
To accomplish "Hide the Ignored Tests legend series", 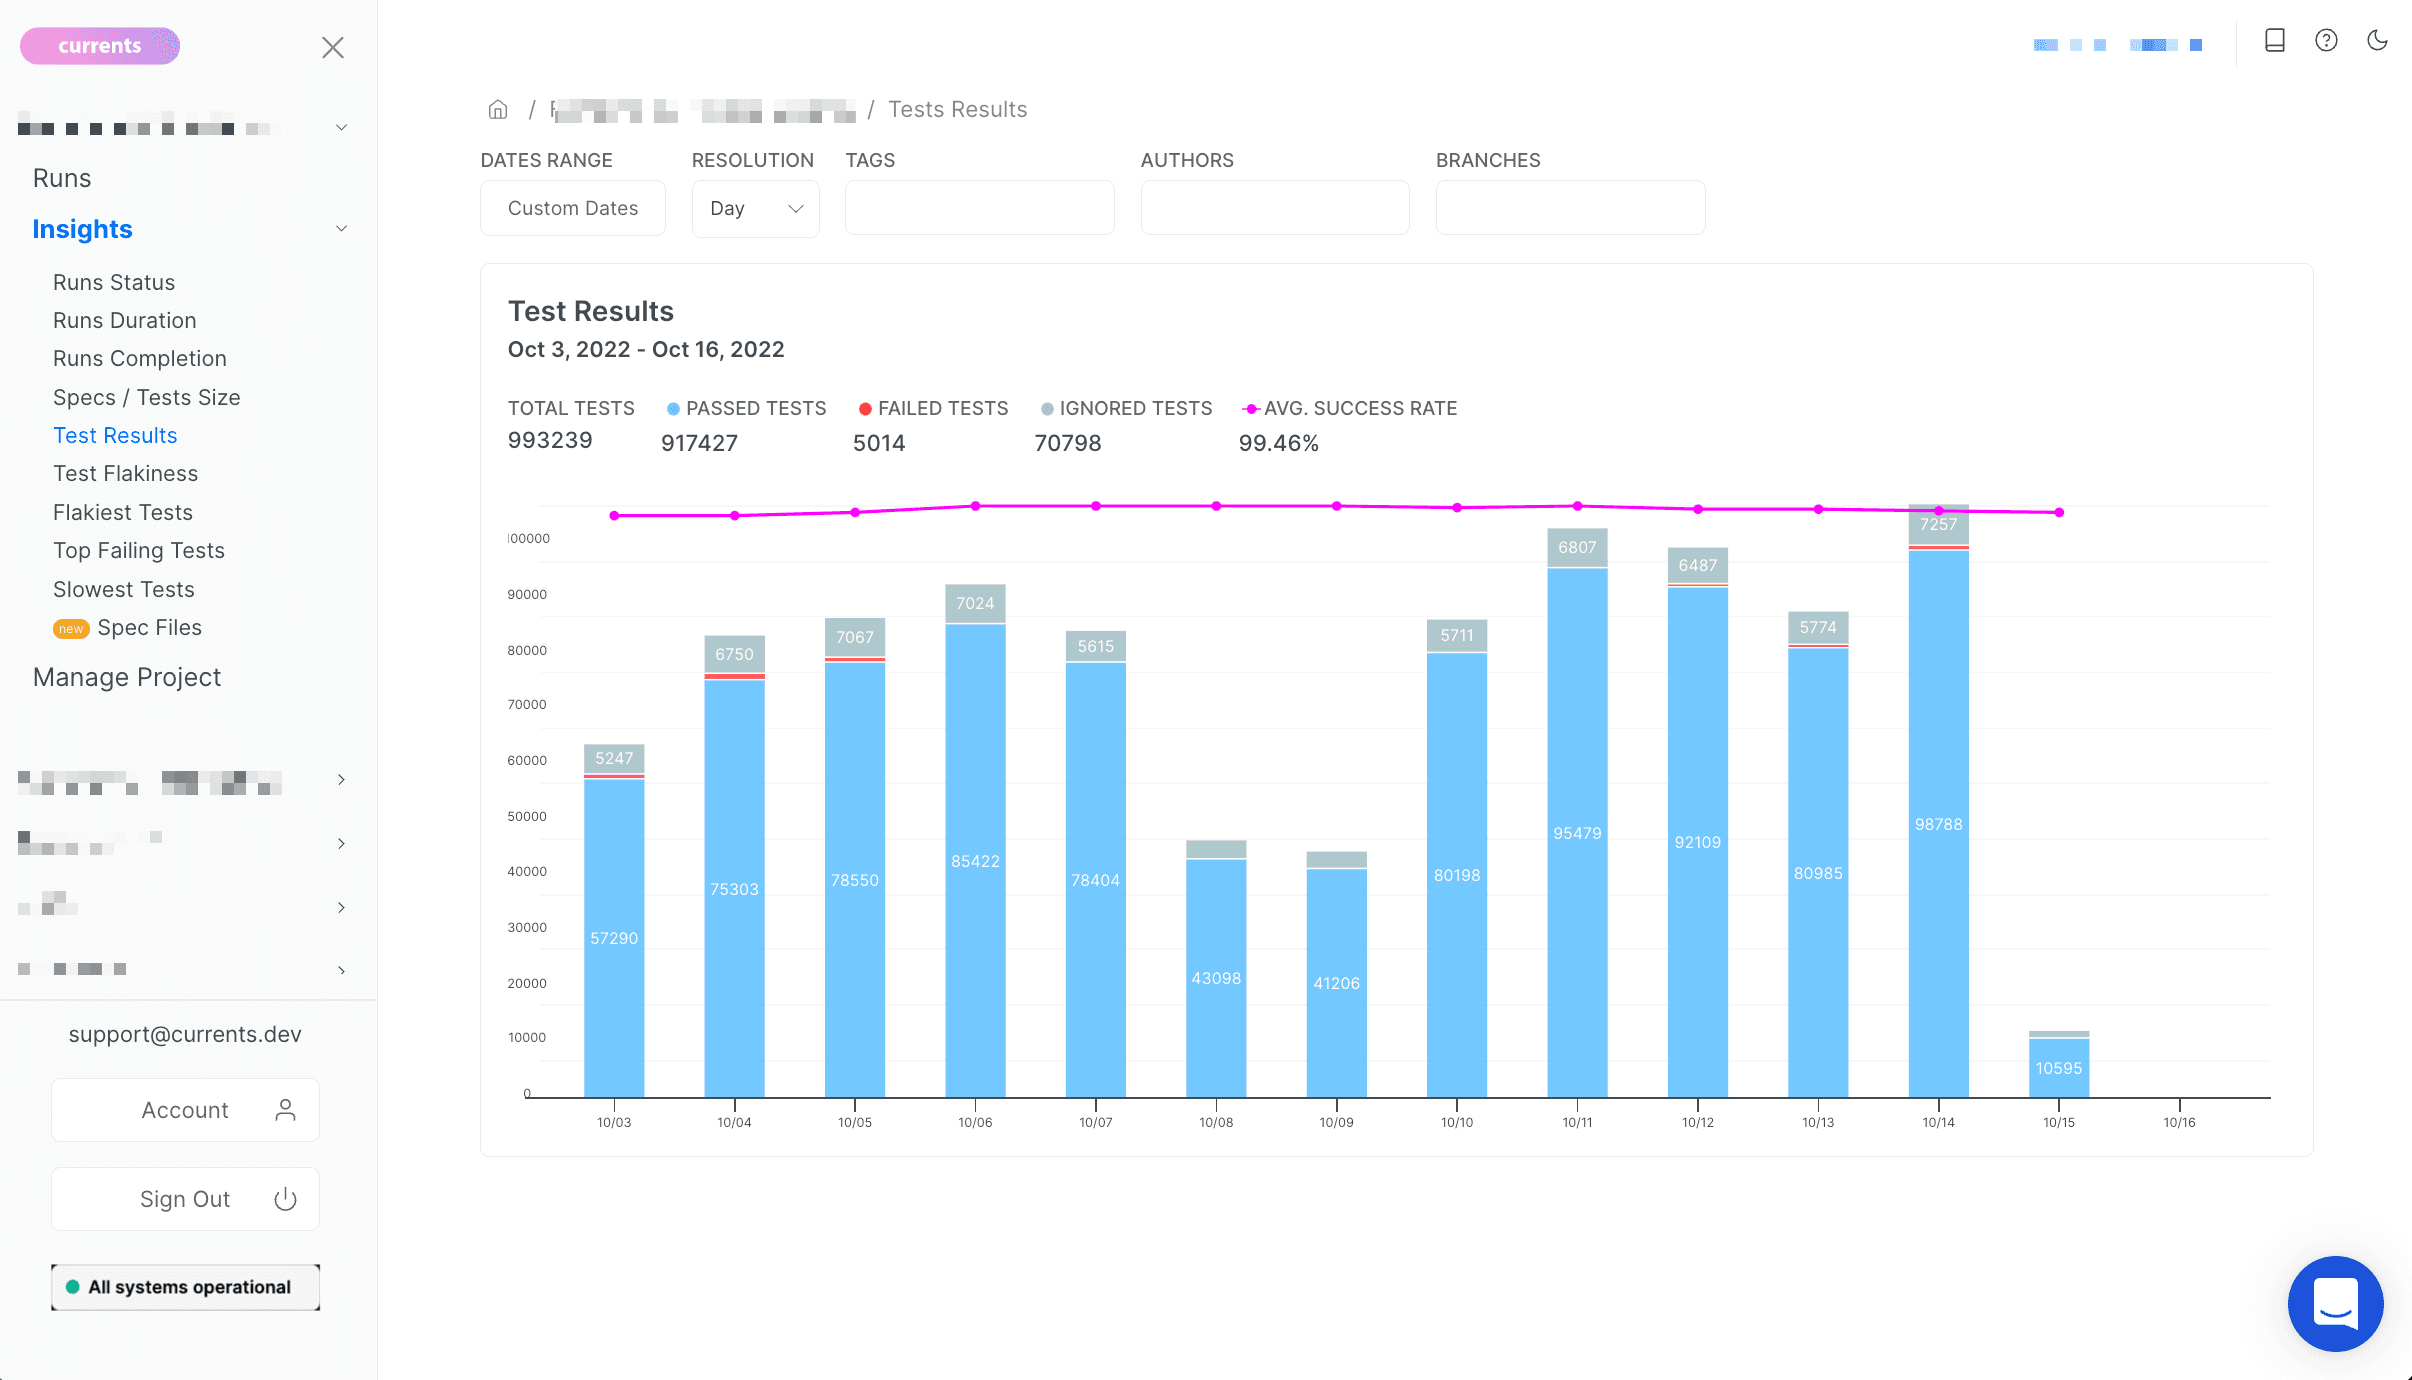I will (x=1126, y=408).
